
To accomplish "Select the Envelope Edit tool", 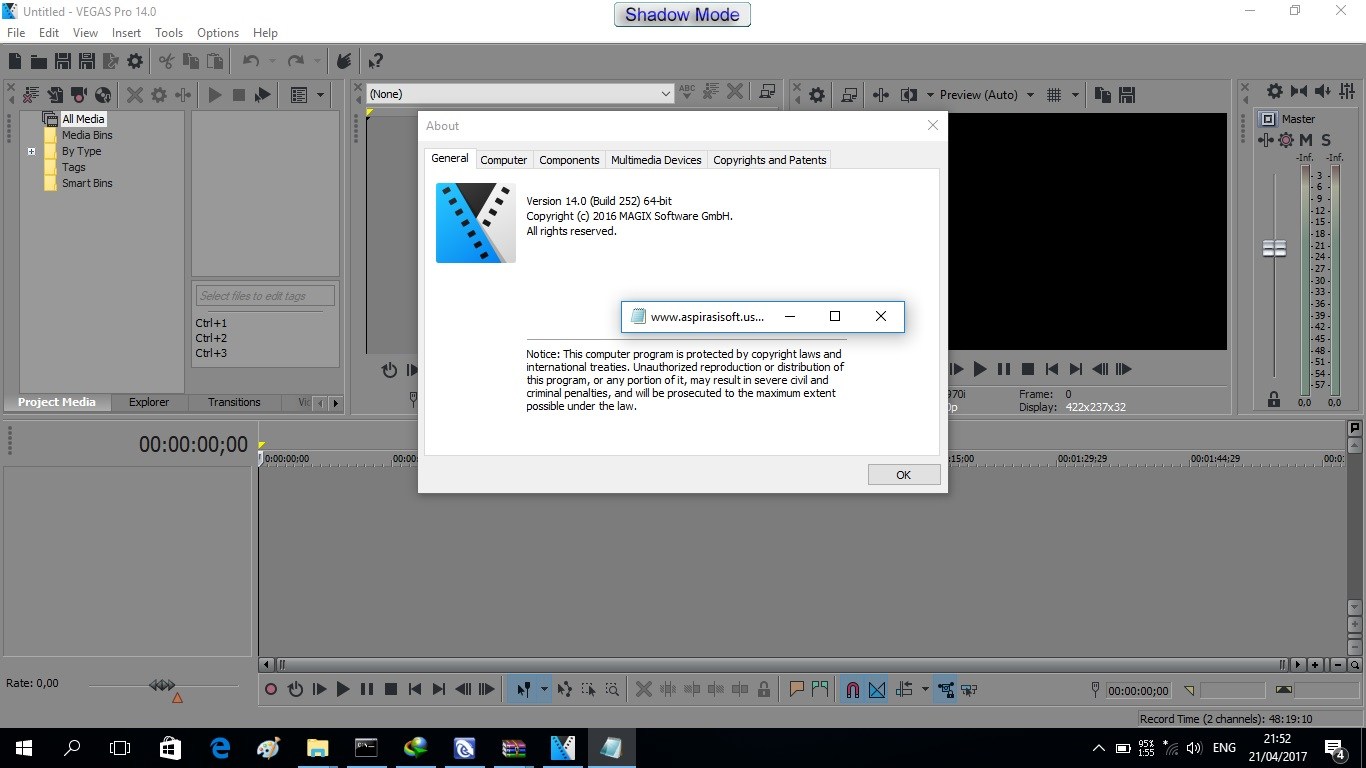I will pyautogui.click(x=565, y=689).
